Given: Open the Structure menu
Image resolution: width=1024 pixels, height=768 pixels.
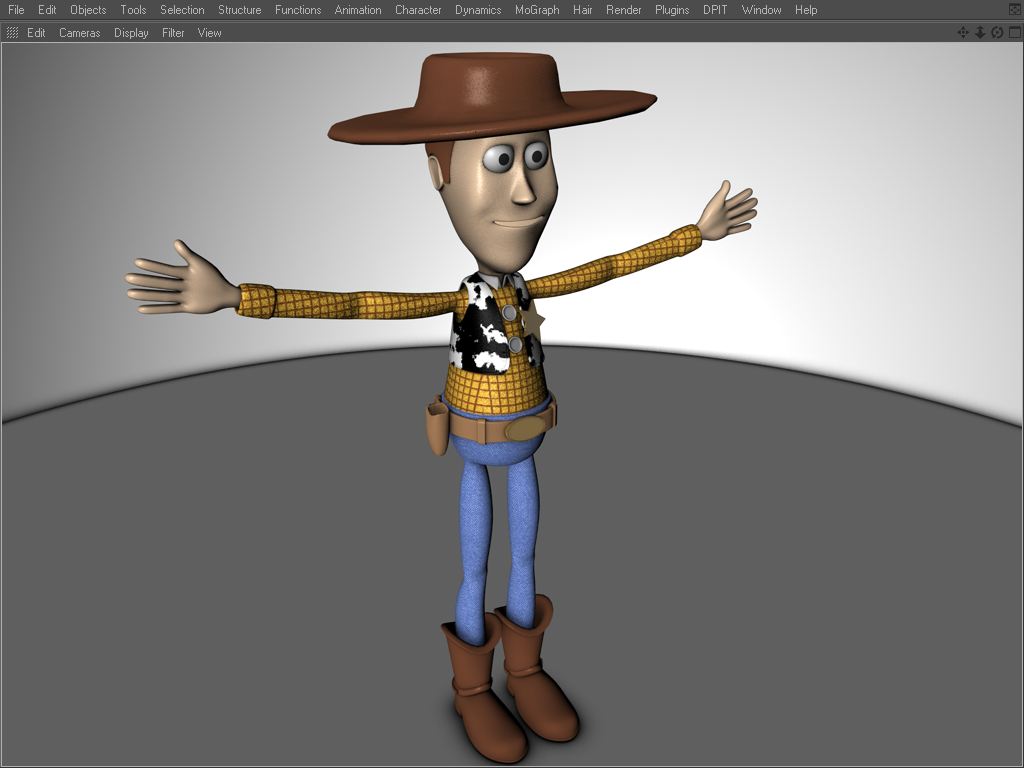Looking at the screenshot, I should pyautogui.click(x=240, y=10).
